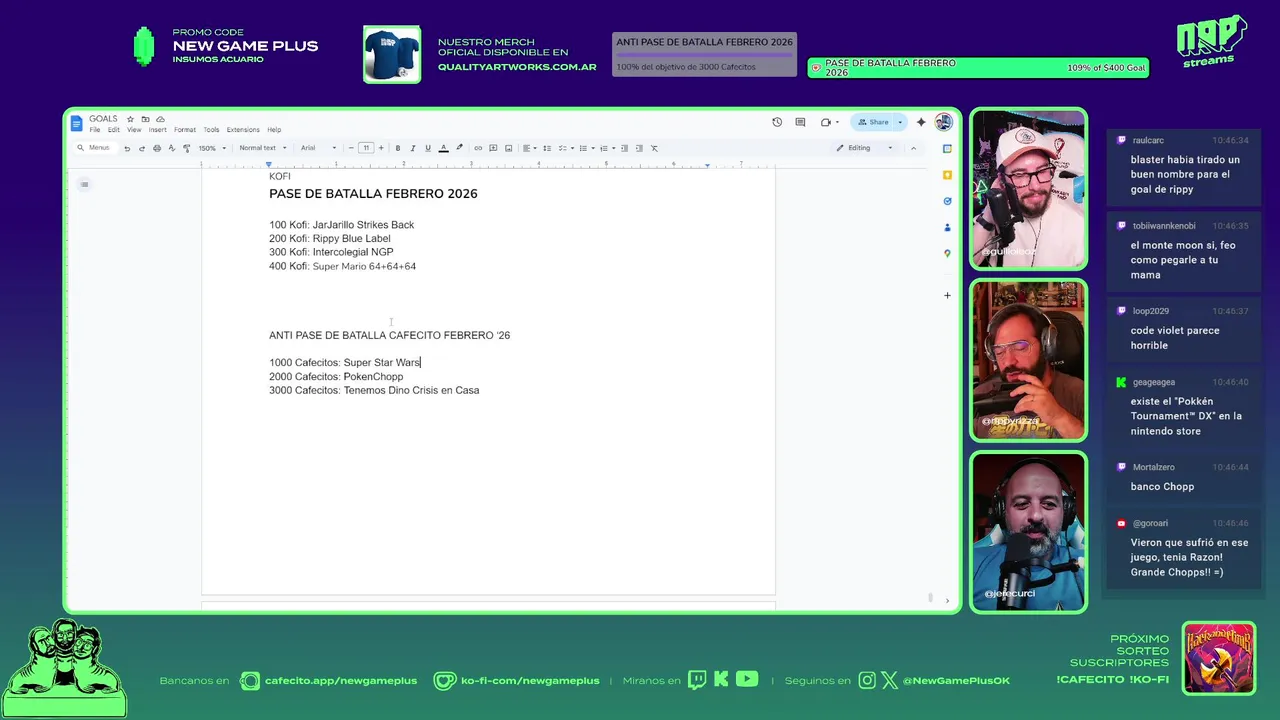The image size is (1280, 720).
Task: Open the Help menu
Action: [x=274, y=130]
